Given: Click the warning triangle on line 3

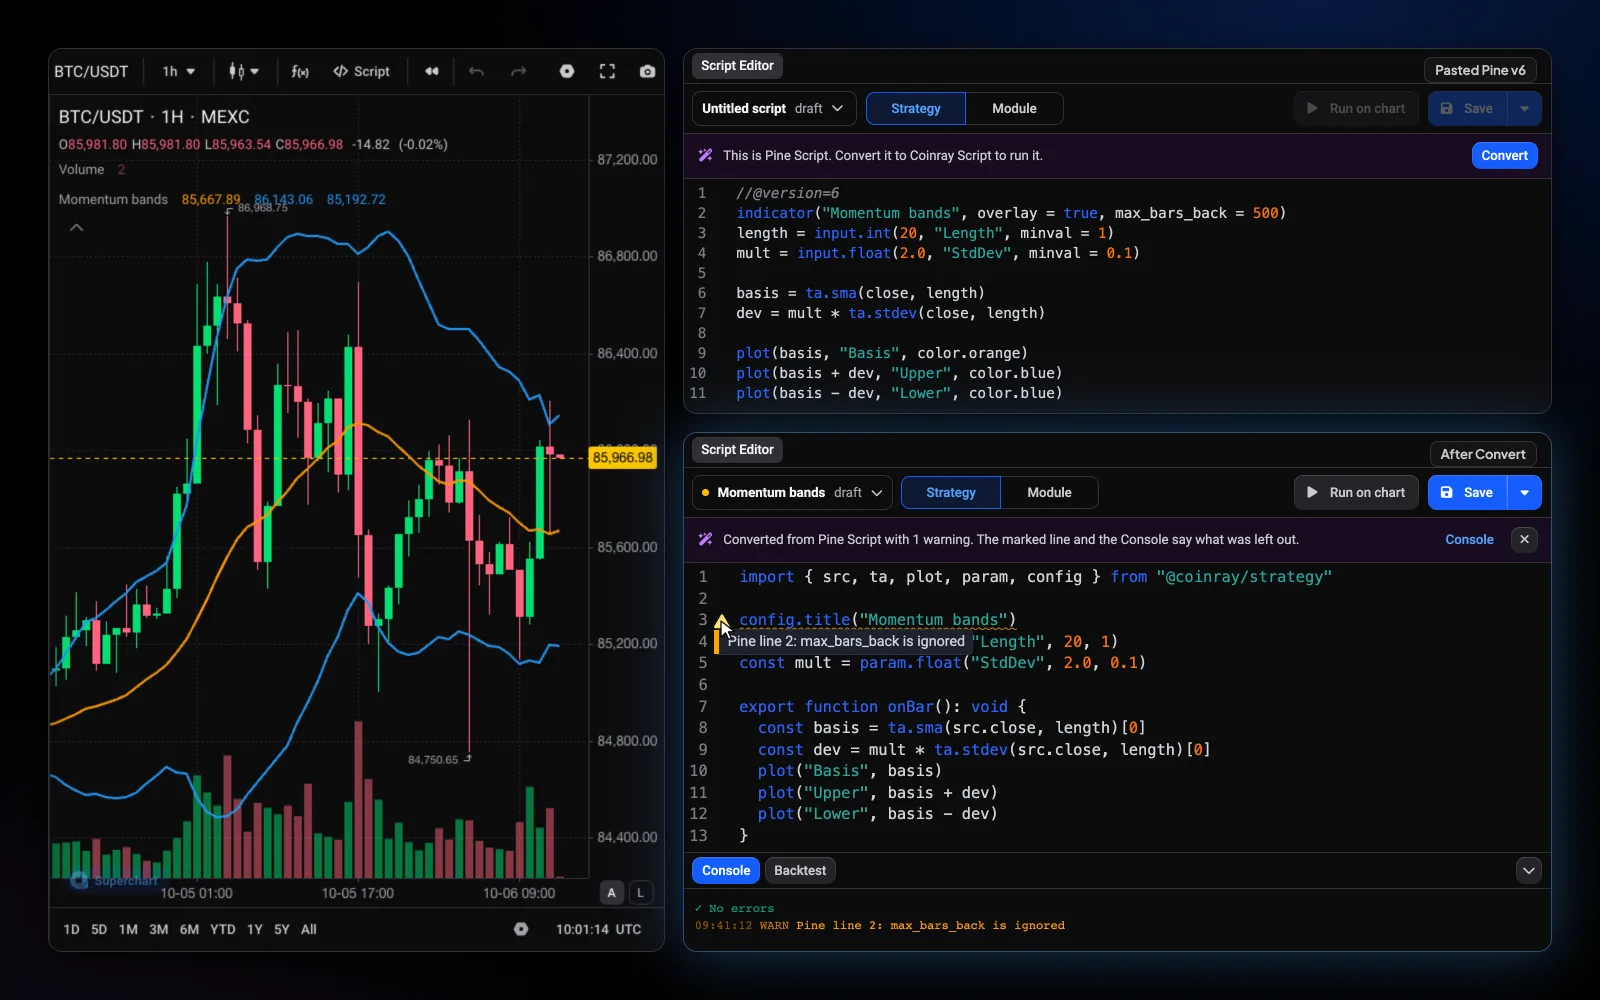Looking at the screenshot, I should click(721, 620).
